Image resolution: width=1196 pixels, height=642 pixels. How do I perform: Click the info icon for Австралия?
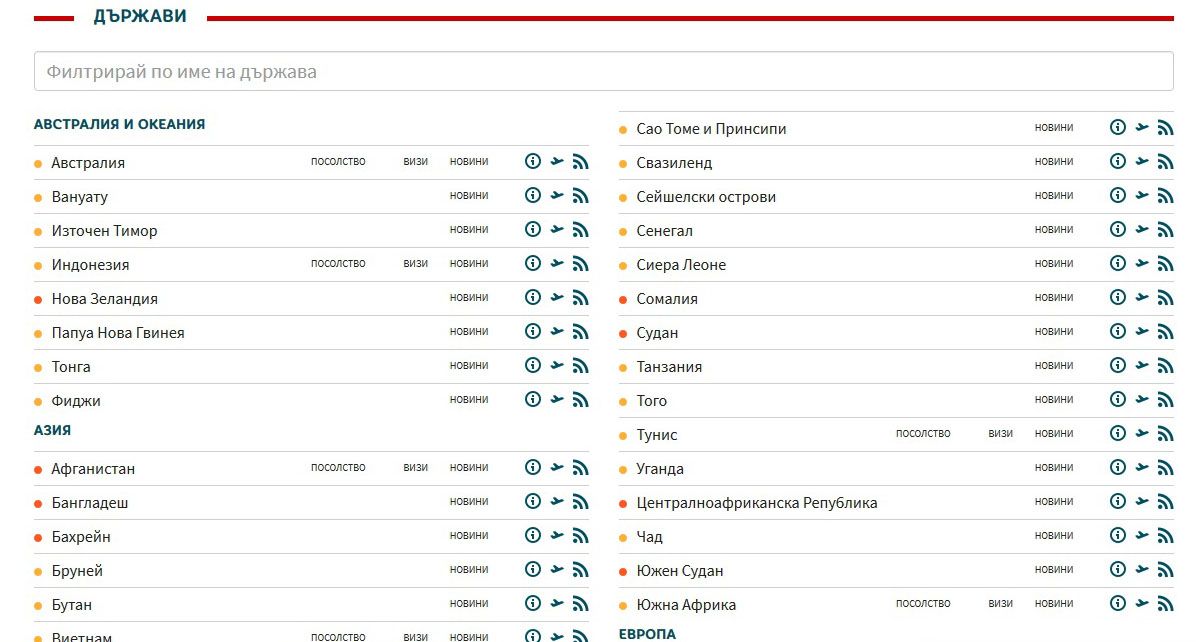point(533,162)
